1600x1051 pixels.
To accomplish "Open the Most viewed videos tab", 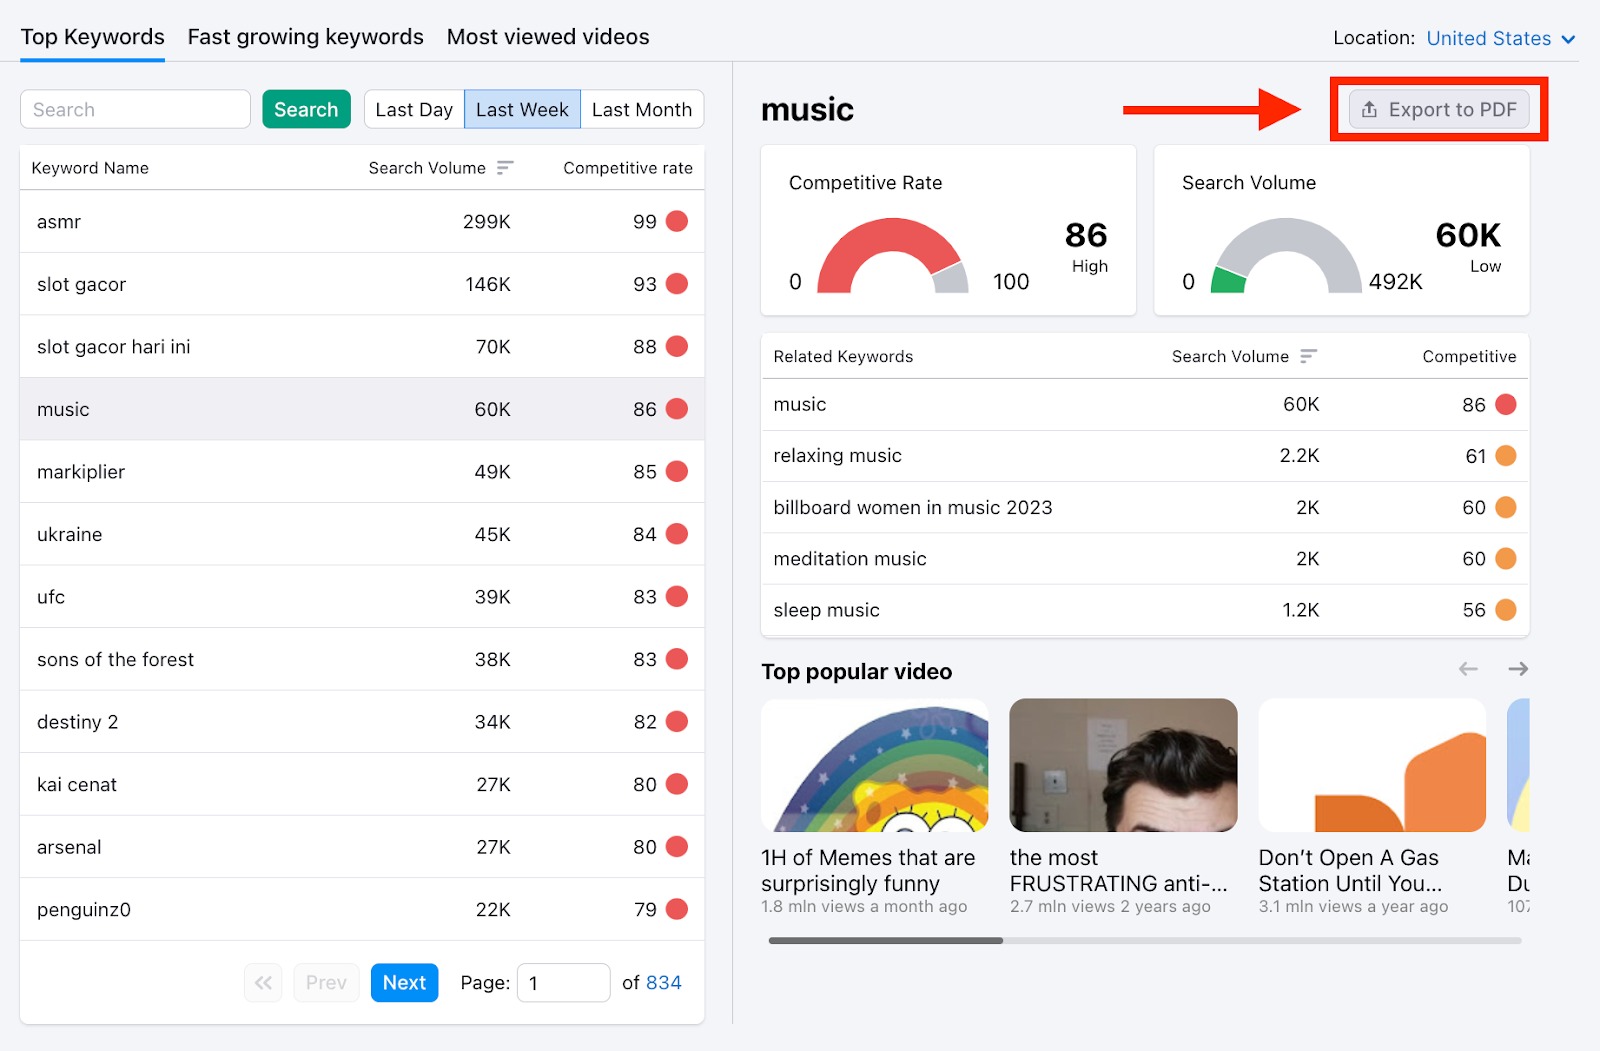I will click(x=548, y=36).
